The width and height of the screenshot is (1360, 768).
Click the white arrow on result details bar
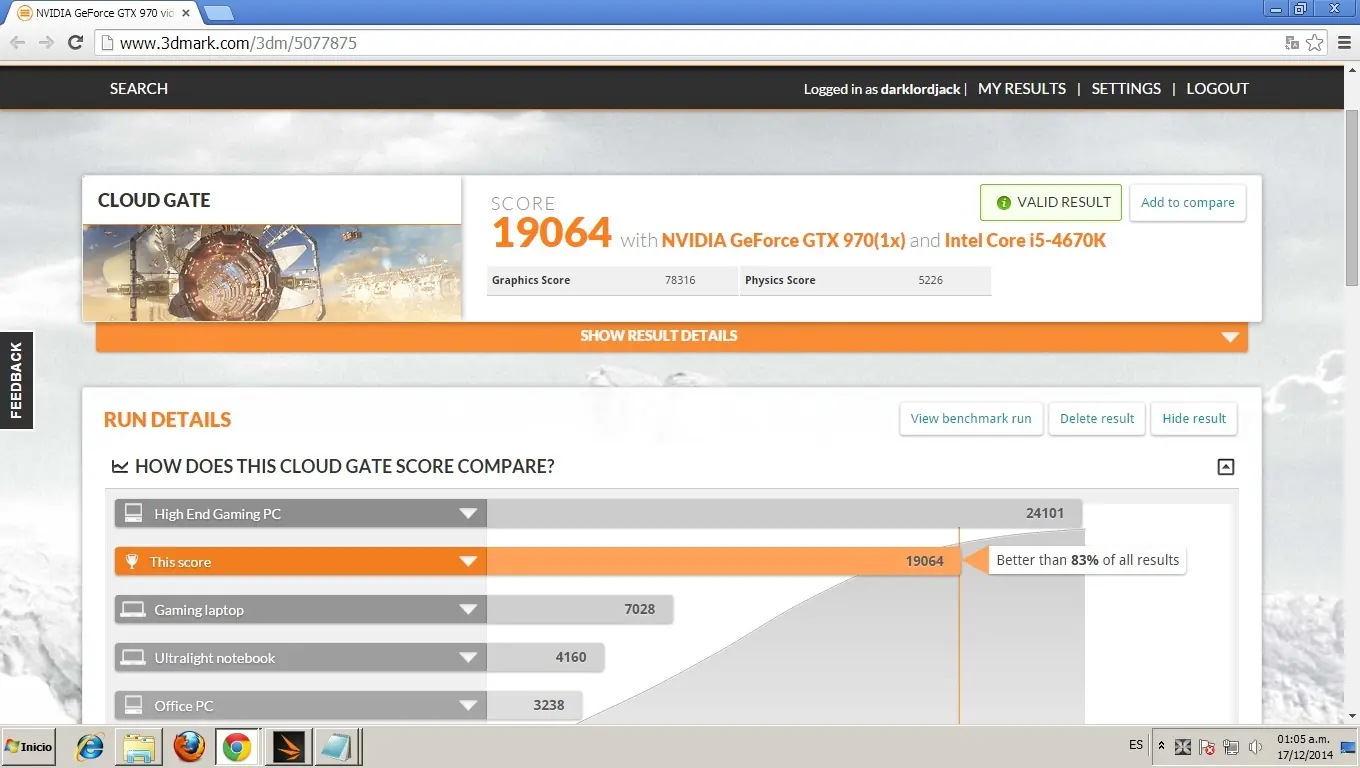tap(1230, 337)
